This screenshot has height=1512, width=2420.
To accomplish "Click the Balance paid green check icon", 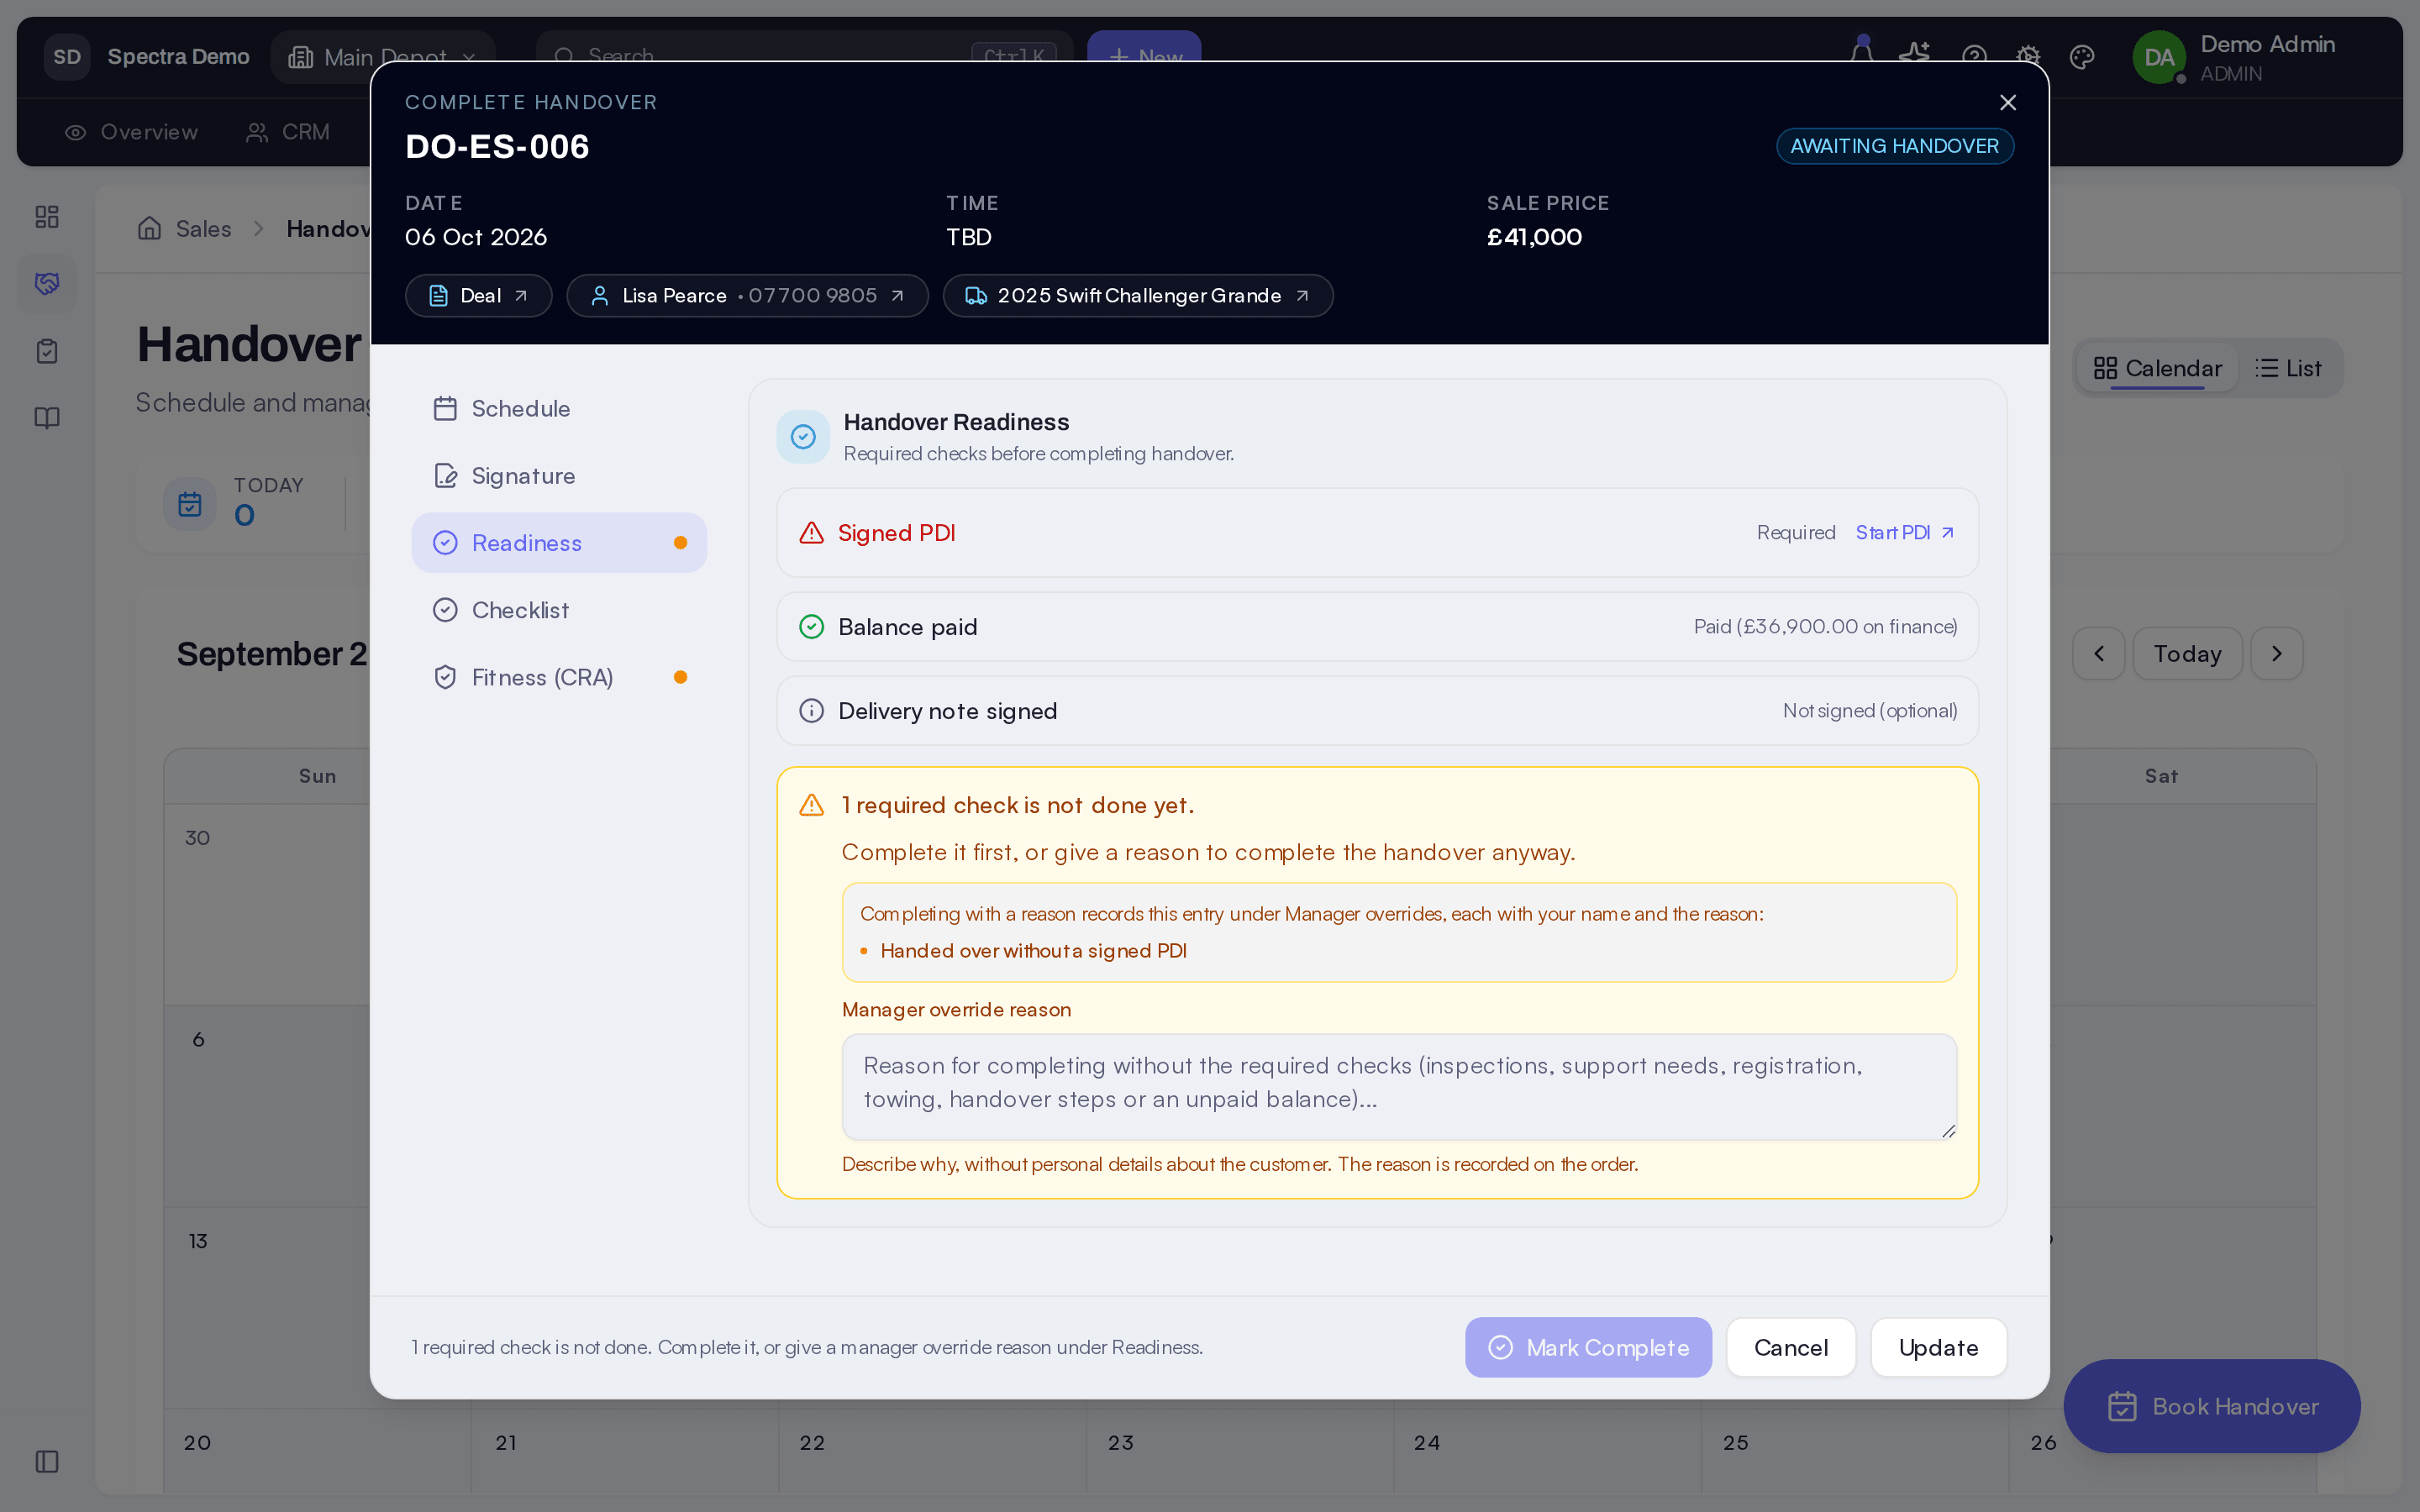I will pos(811,626).
